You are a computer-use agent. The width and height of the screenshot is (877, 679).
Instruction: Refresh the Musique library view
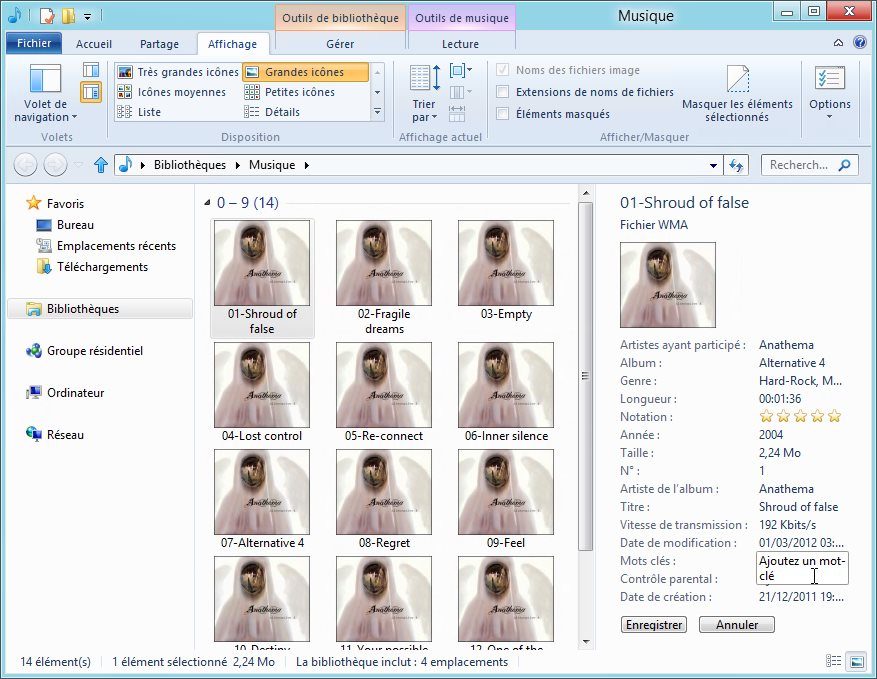(x=738, y=165)
